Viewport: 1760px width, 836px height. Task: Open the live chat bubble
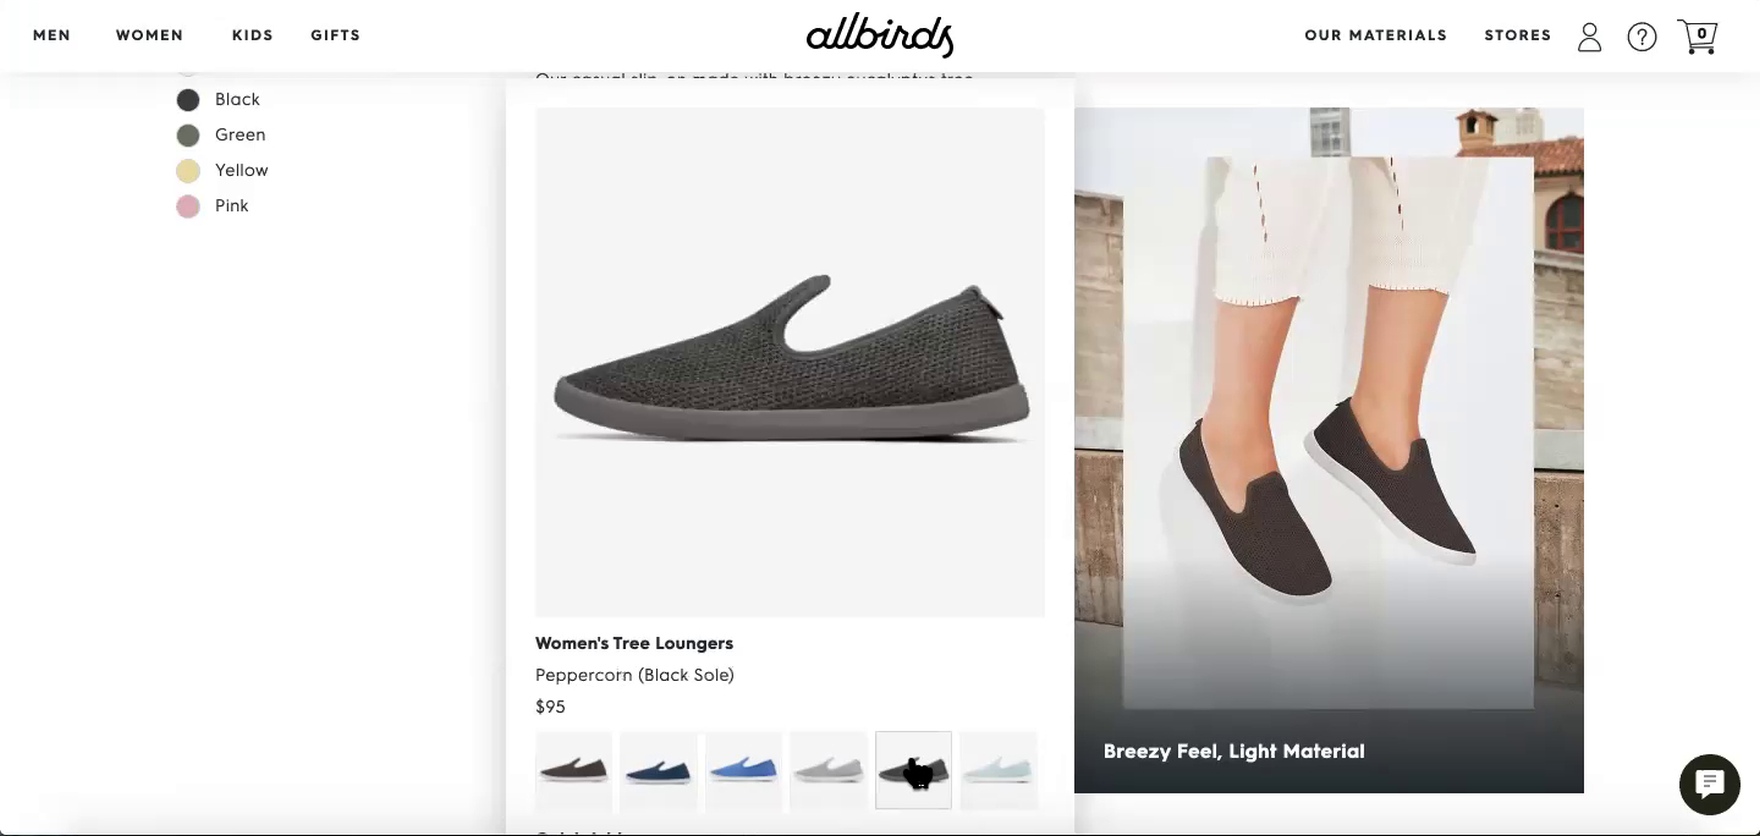coord(1709,784)
